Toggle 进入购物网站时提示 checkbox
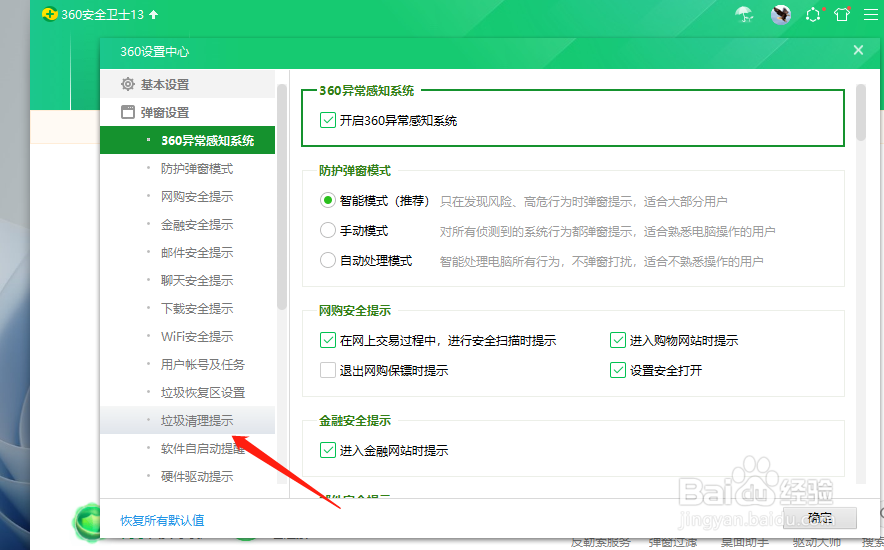This screenshot has width=884, height=550. [618, 340]
